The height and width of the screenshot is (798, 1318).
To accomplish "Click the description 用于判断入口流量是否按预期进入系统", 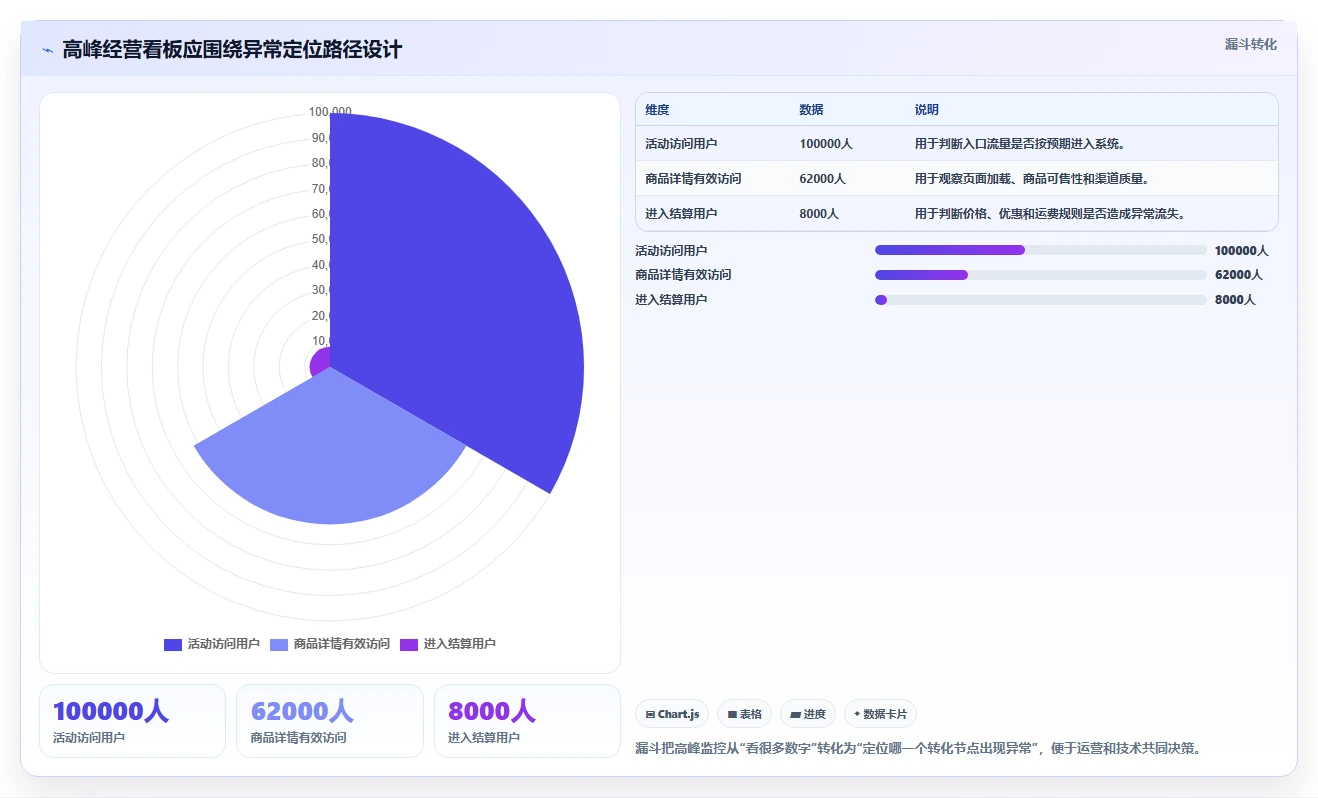I will pos(1019,144).
